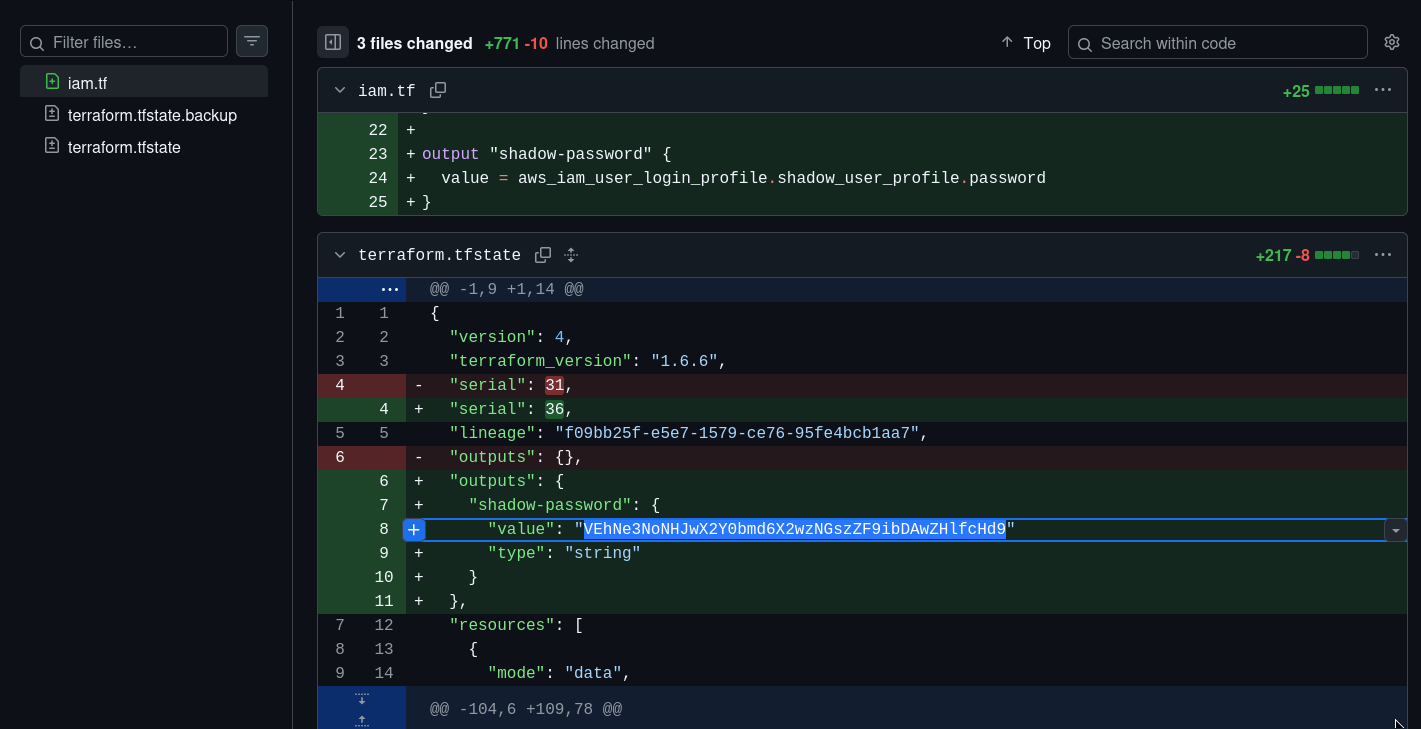Toggle the file tree sidebar panel icon
This screenshot has height=729, width=1421.
[x=333, y=42]
